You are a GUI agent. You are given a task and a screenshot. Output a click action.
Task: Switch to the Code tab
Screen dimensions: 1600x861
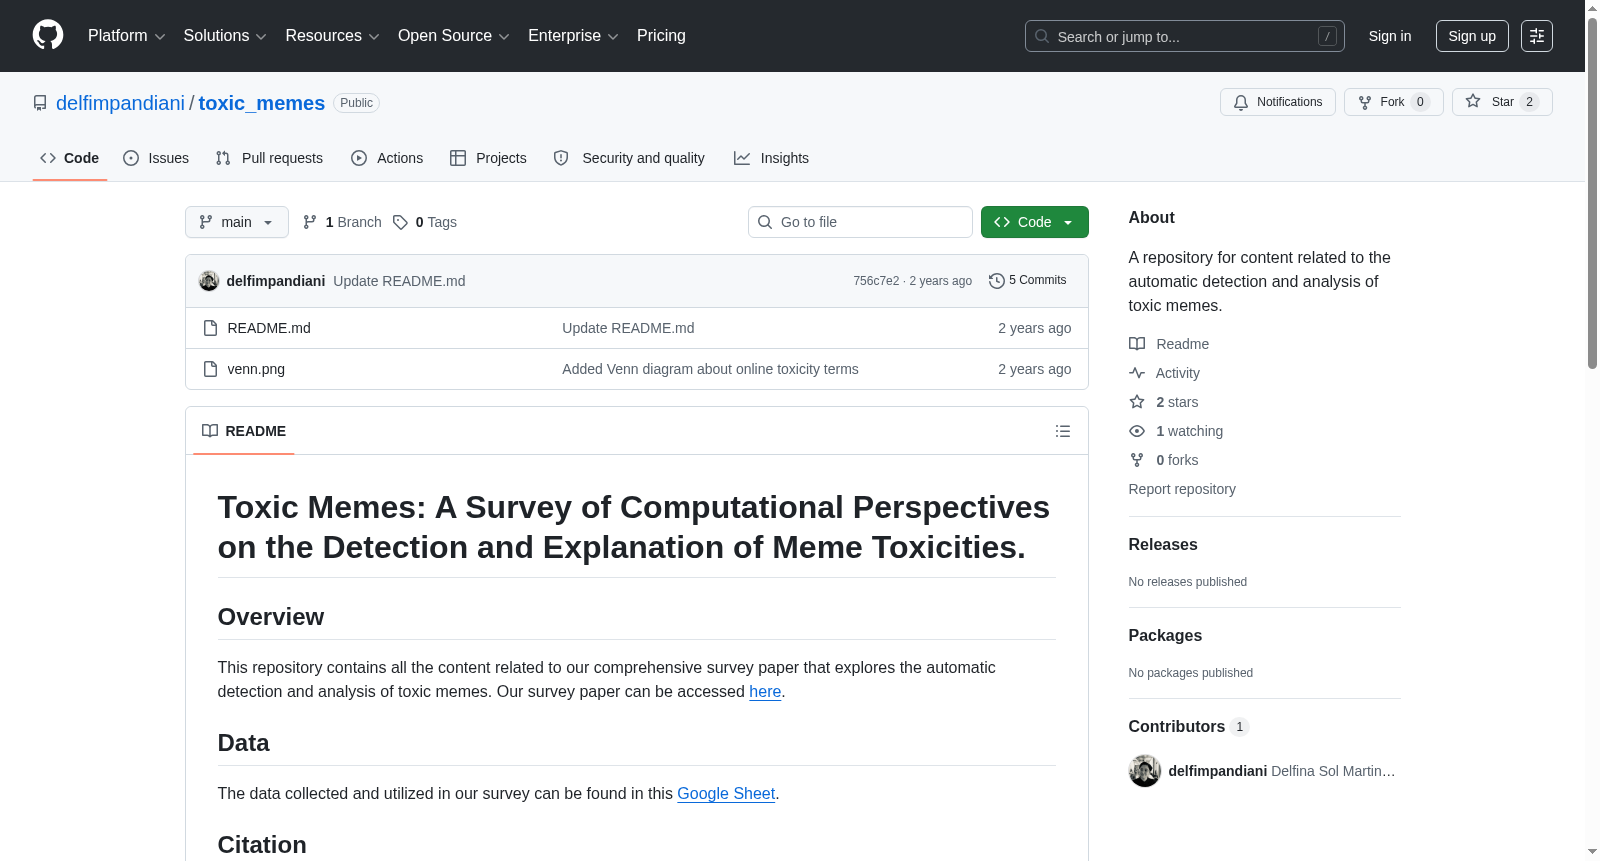(x=70, y=158)
